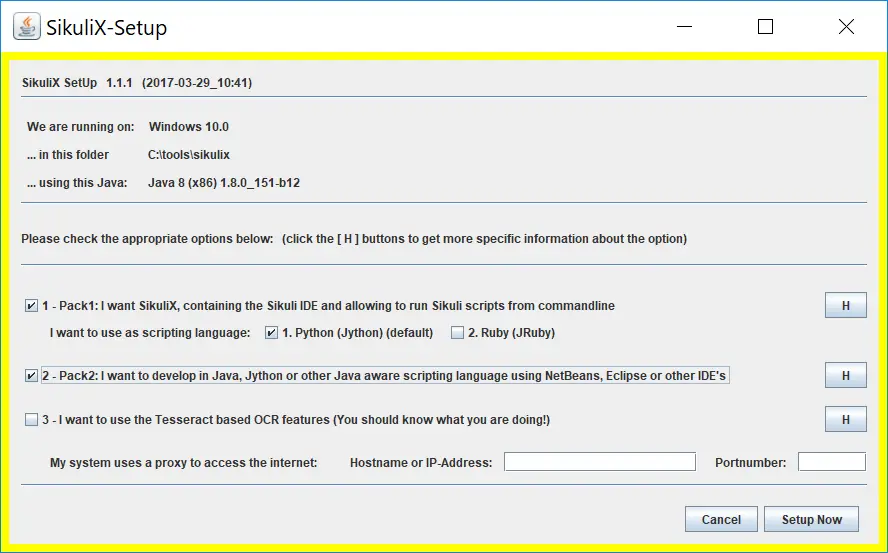The image size is (888, 553).
Task: Open help for Pack1 option via H button
Action: [x=846, y=305]
